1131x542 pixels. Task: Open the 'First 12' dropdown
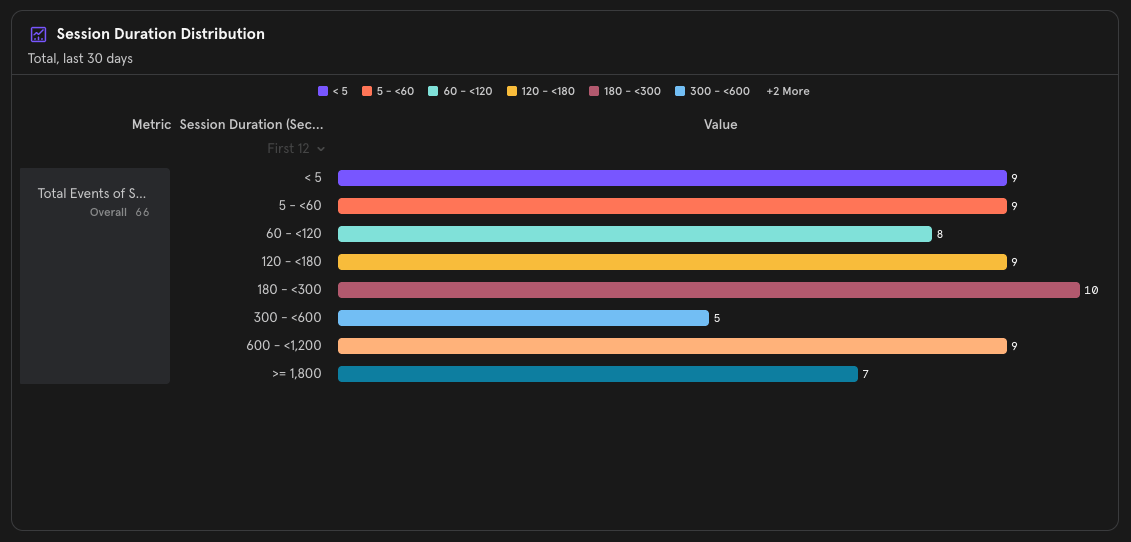(296, 148)
